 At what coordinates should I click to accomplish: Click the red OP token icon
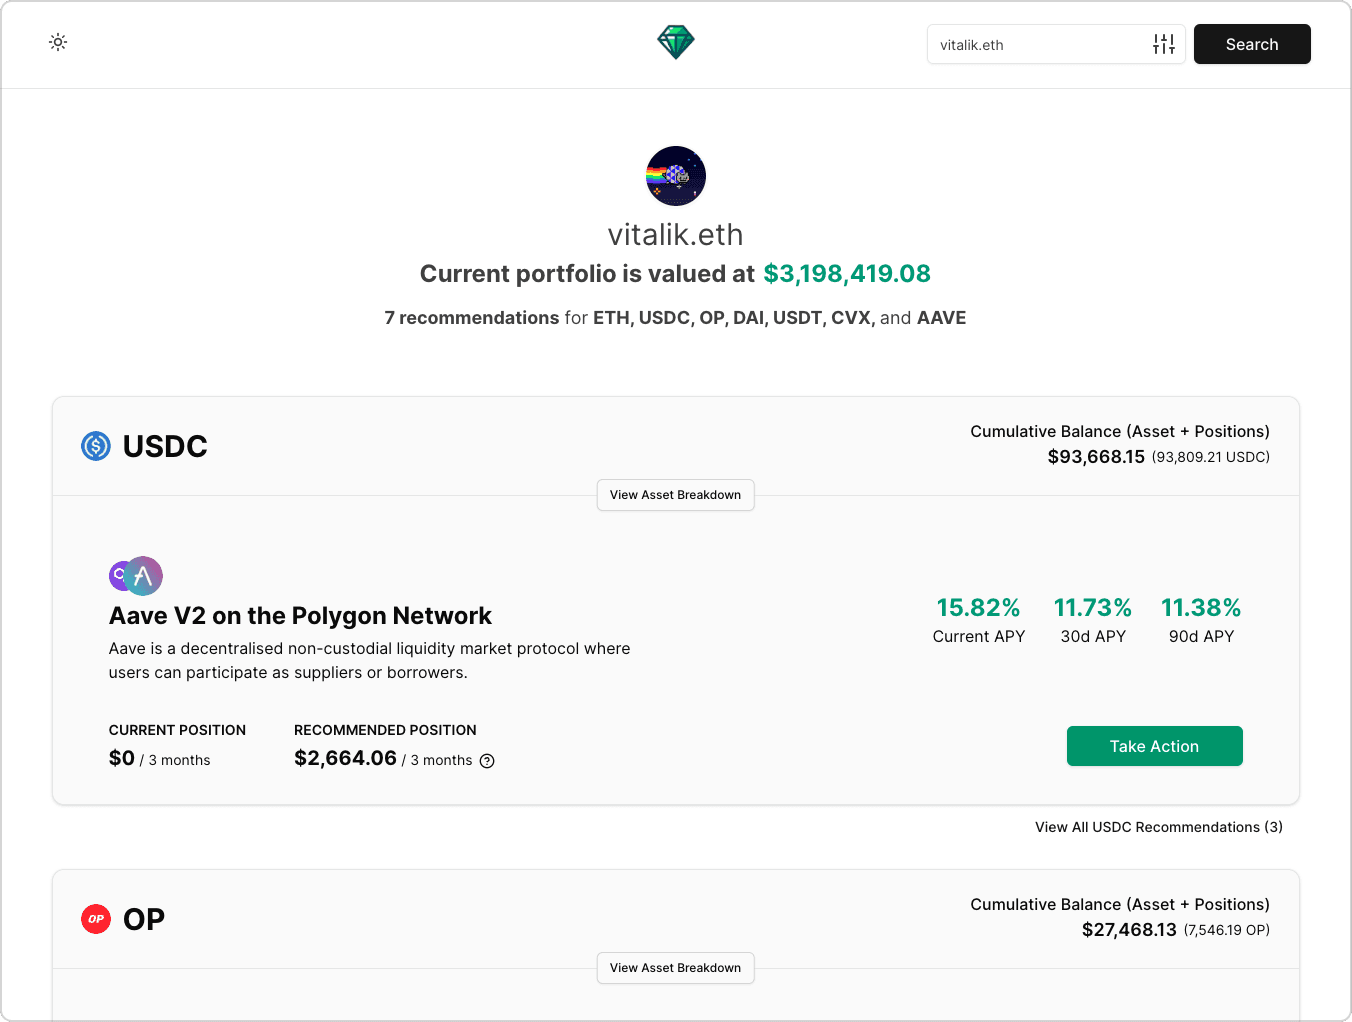96,919
